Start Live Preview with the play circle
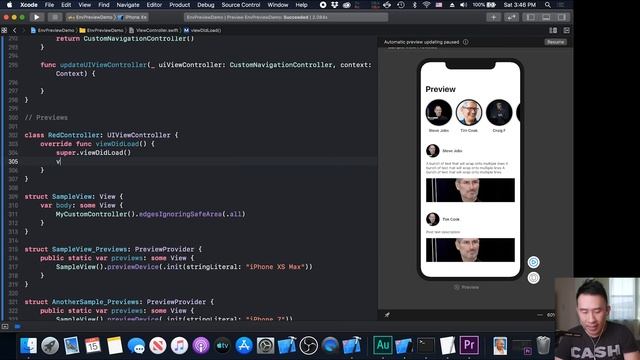The image size is (640, 360). coord(533,262)
